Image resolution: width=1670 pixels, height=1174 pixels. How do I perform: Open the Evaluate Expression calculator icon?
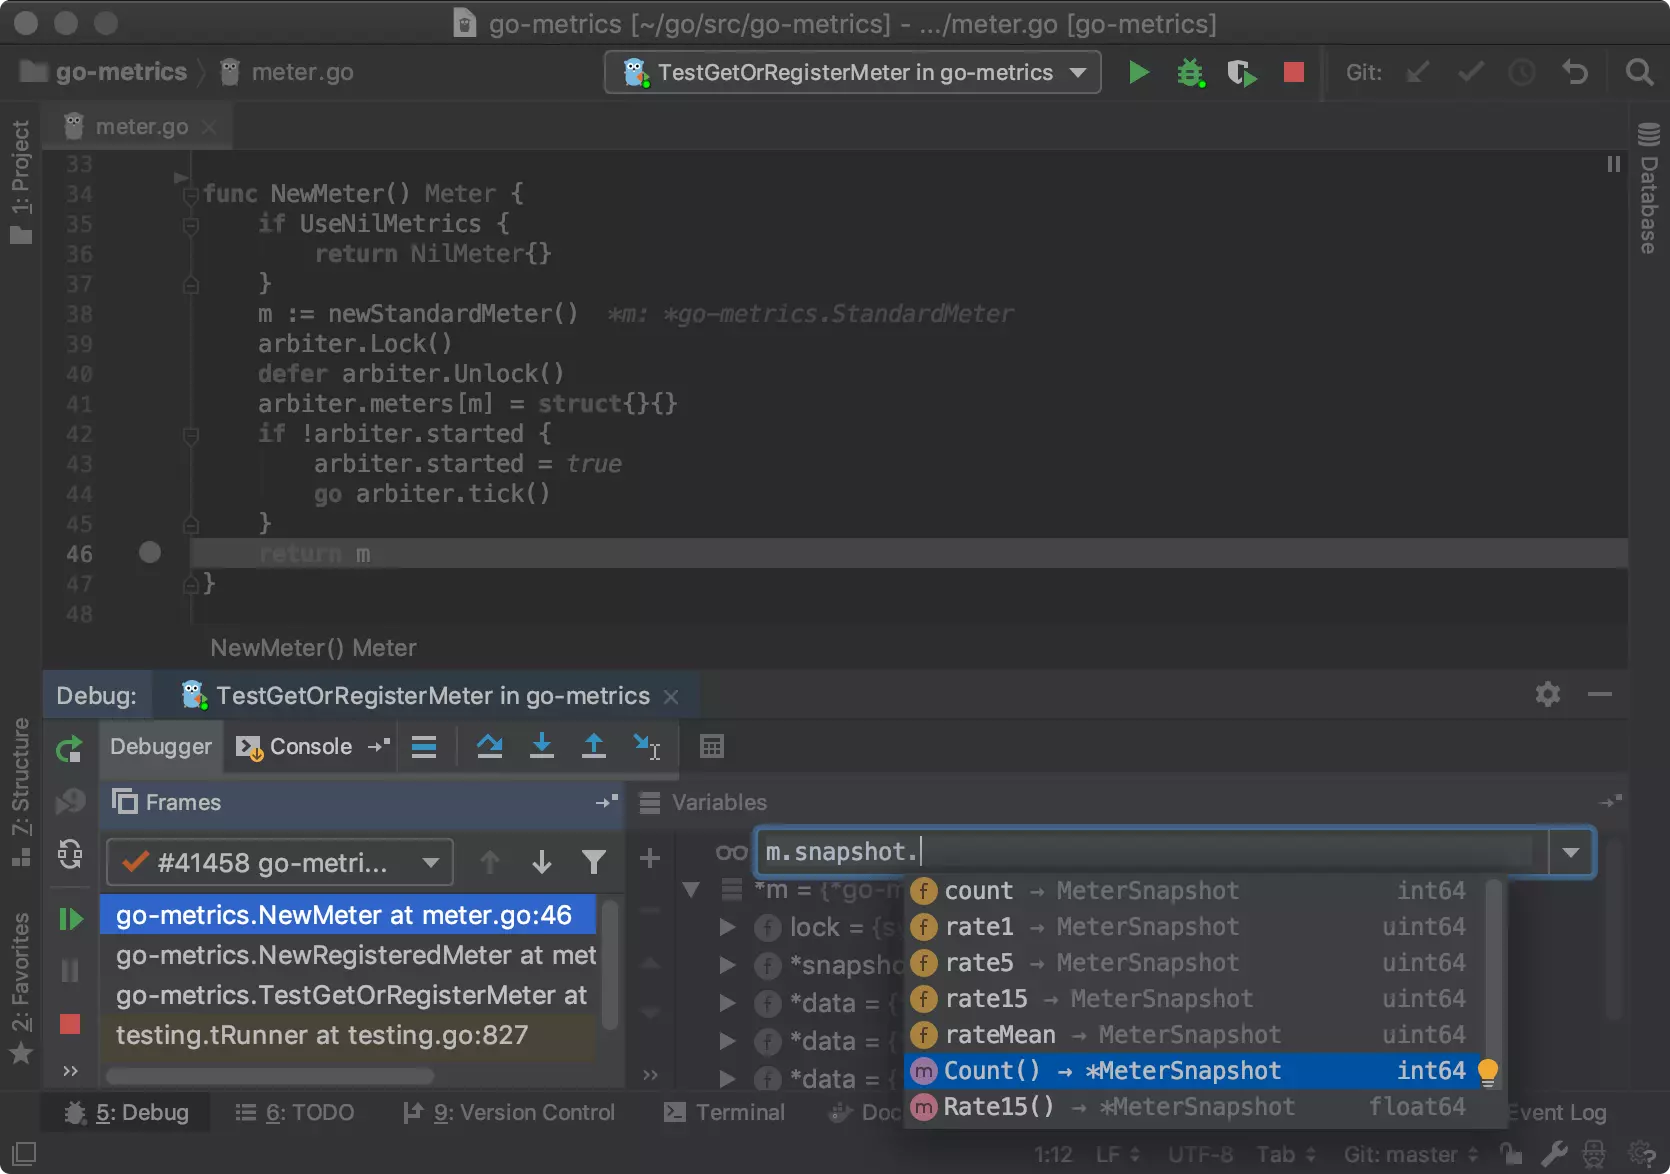click(711, 747)
